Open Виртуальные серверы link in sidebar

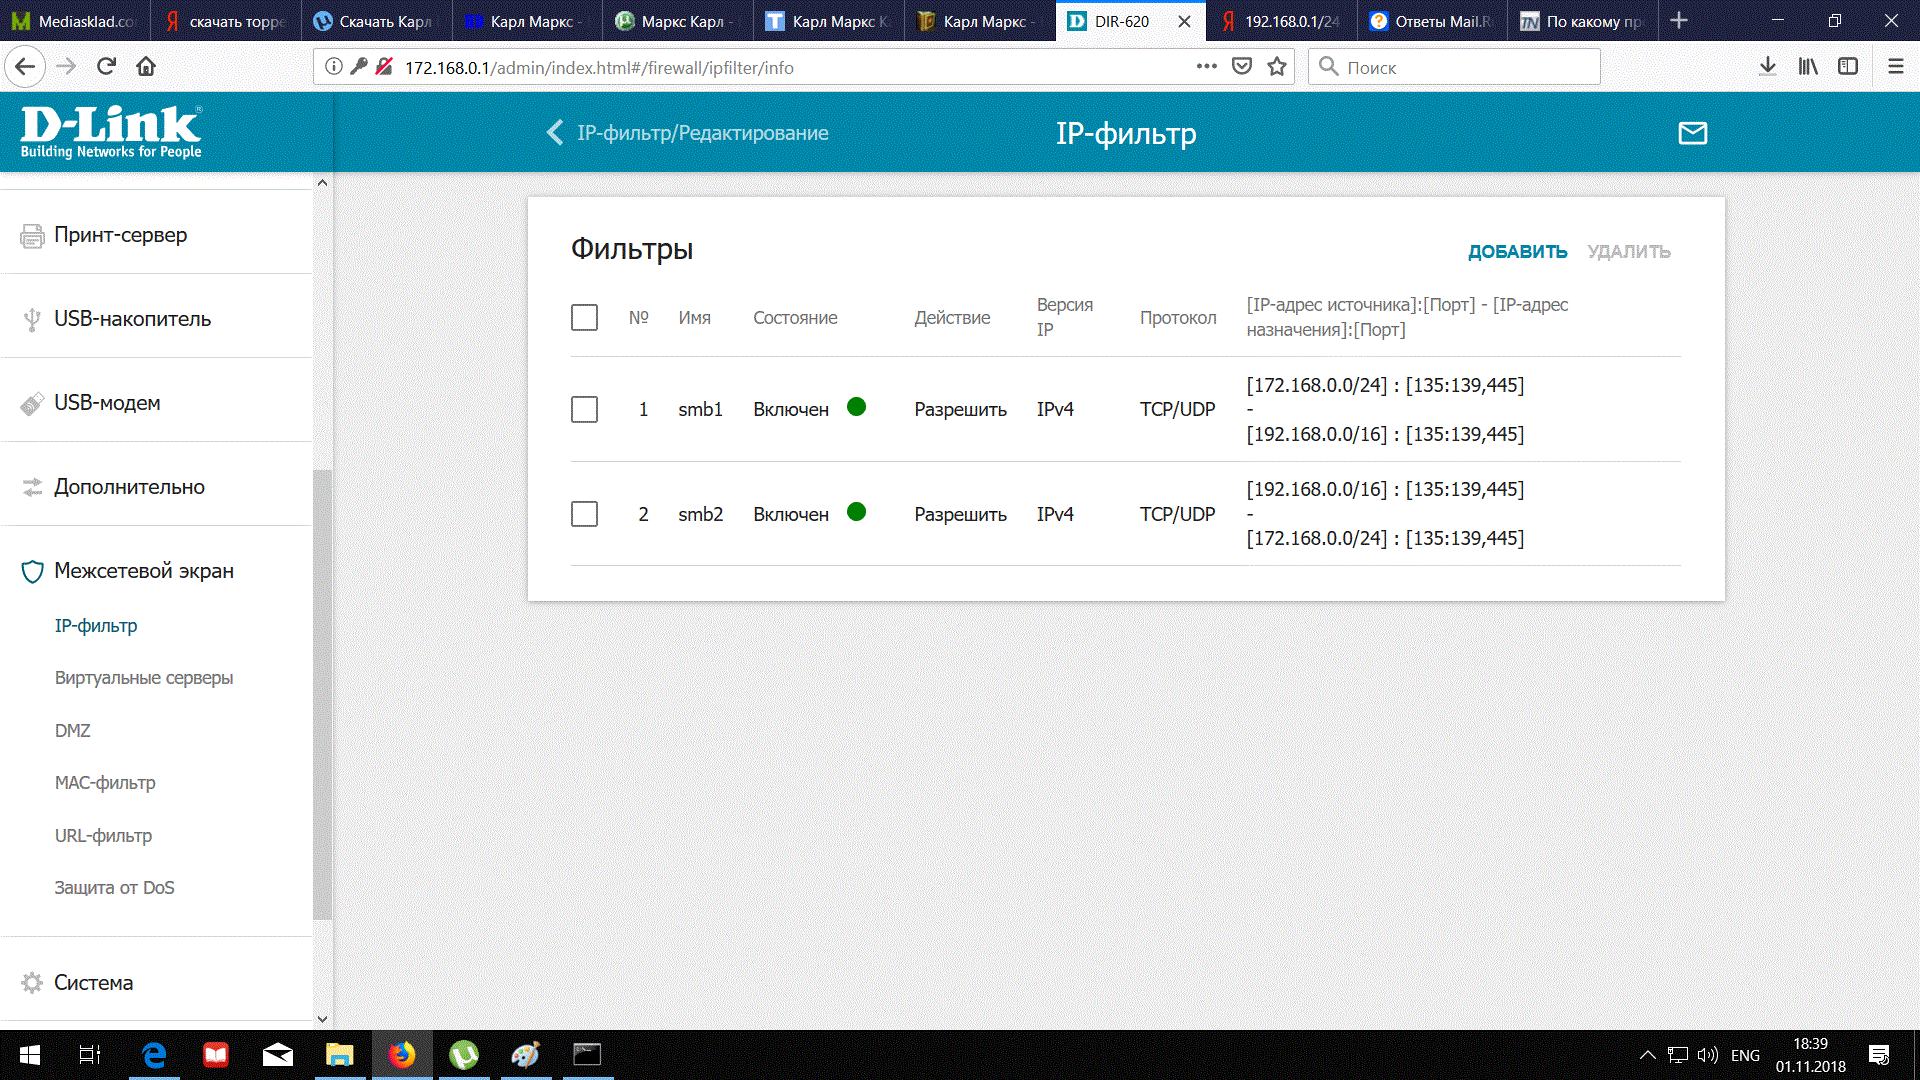(x=144, y=678)
